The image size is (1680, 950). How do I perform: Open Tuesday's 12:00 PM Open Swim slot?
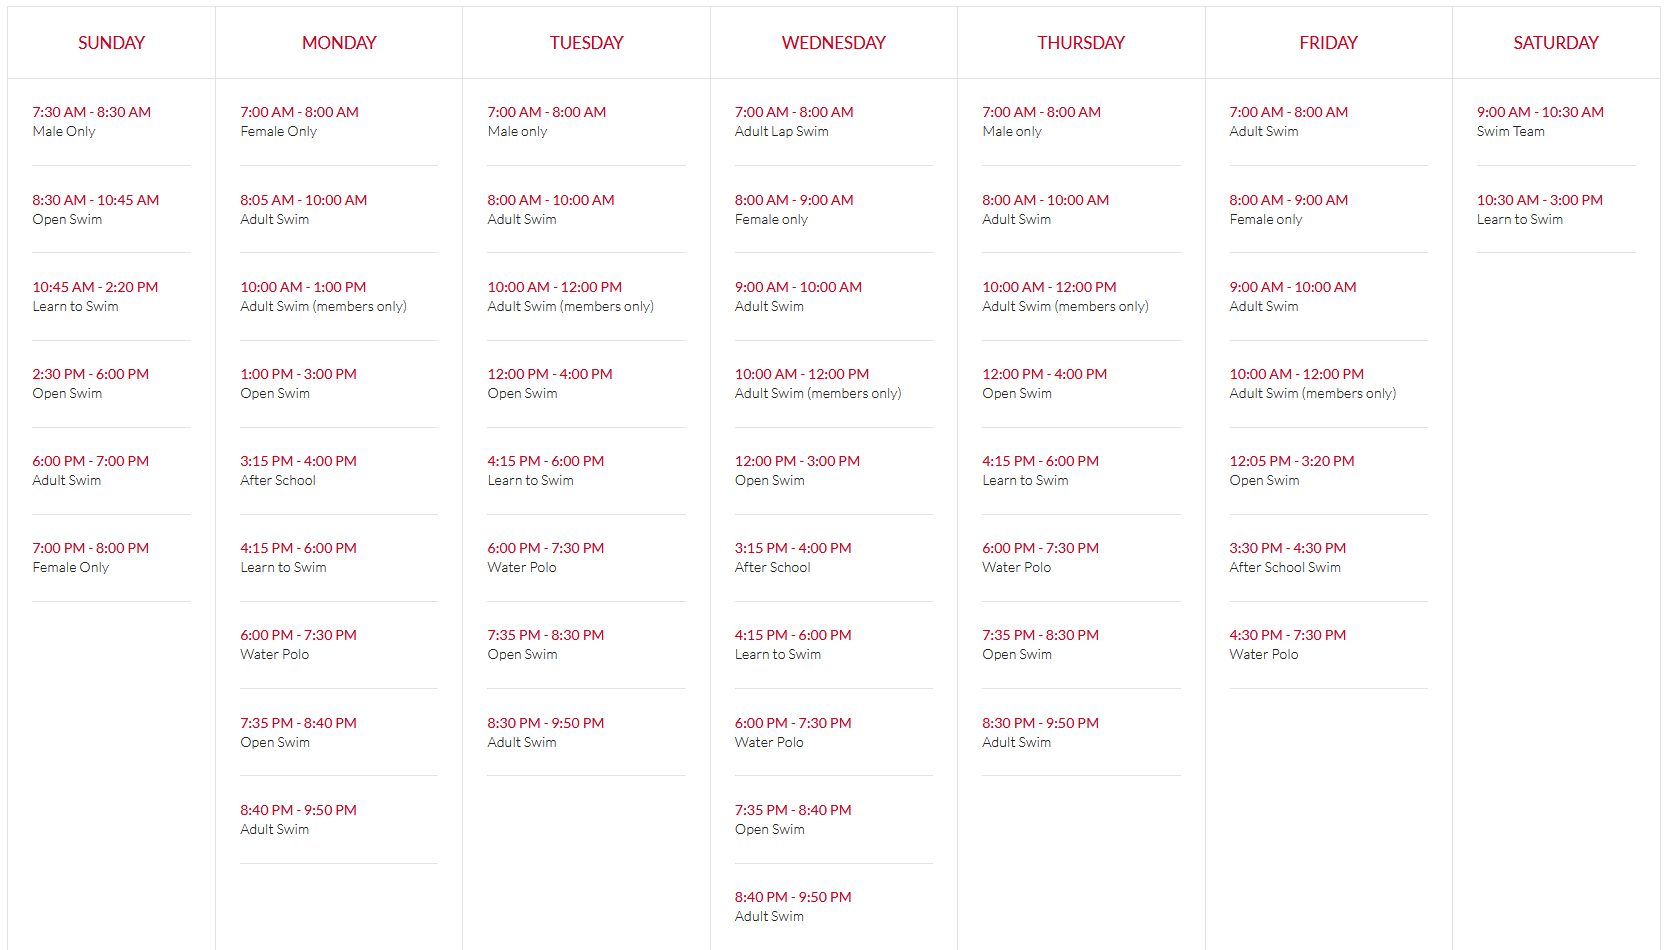pyautogui.click(x=549, y=383)
